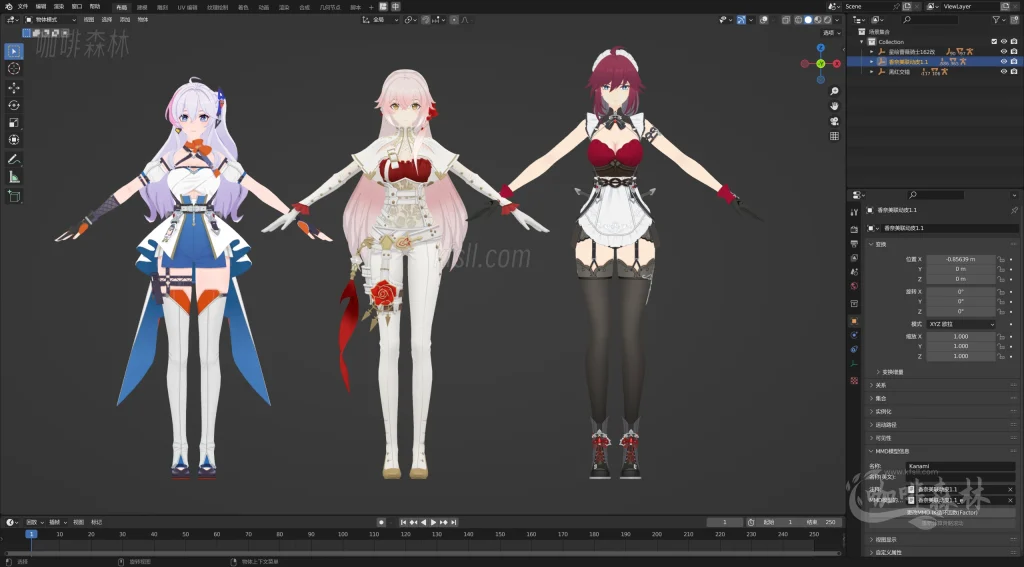The height and width of the screenshot is (567, 1024).
Task: Hide the highlighted 1.1 armature eye icon
Action: (1004, 61)
